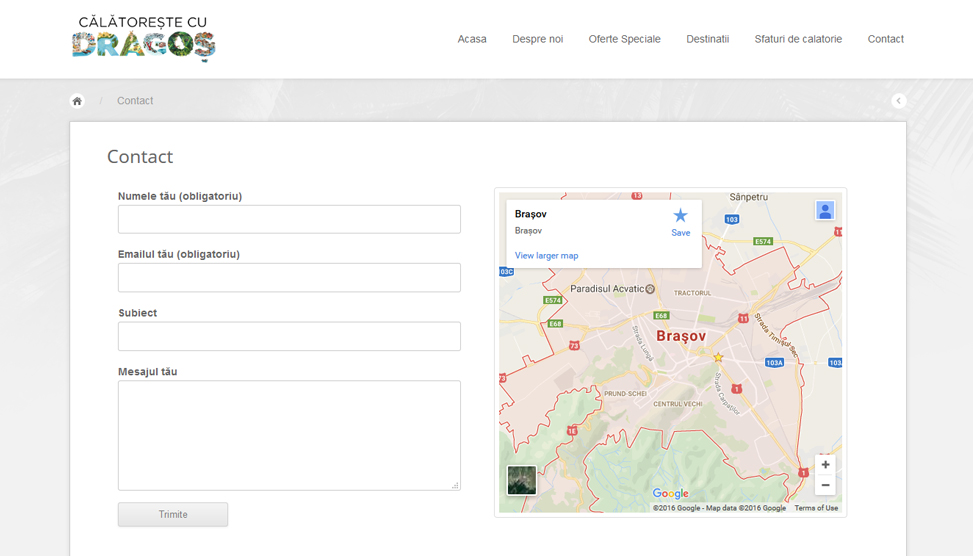Click the yellow star marker on map
973x556 pixels.
pyautogui.click(x=718, y=357)
